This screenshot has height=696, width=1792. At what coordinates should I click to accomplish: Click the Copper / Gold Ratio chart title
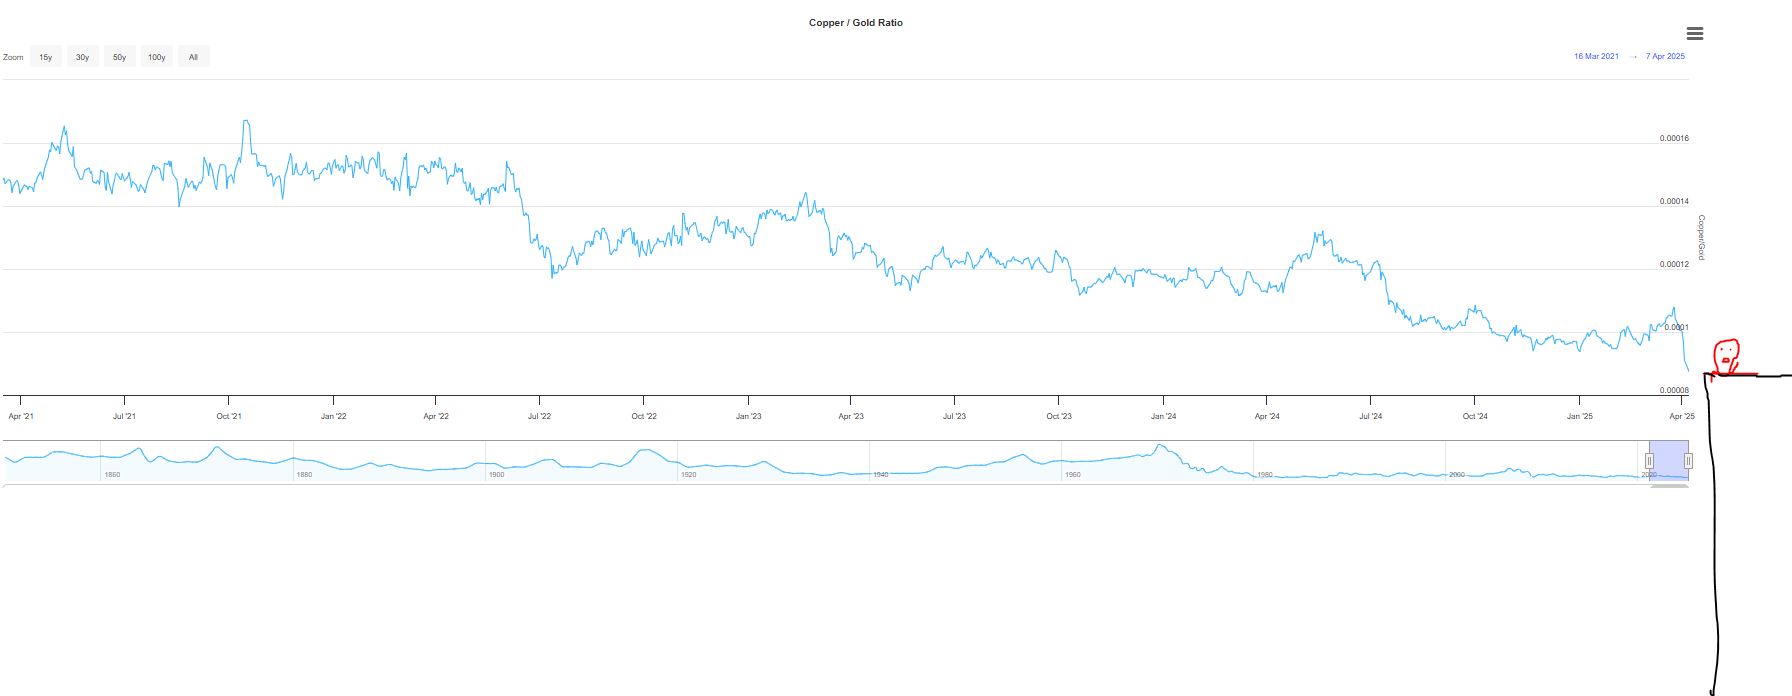856,22
